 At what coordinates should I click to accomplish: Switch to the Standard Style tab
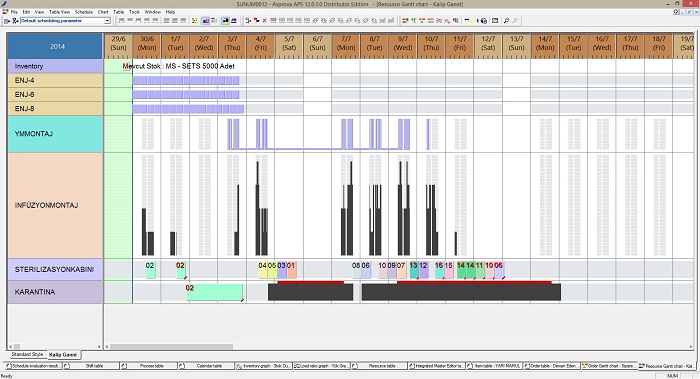[27, 354]
